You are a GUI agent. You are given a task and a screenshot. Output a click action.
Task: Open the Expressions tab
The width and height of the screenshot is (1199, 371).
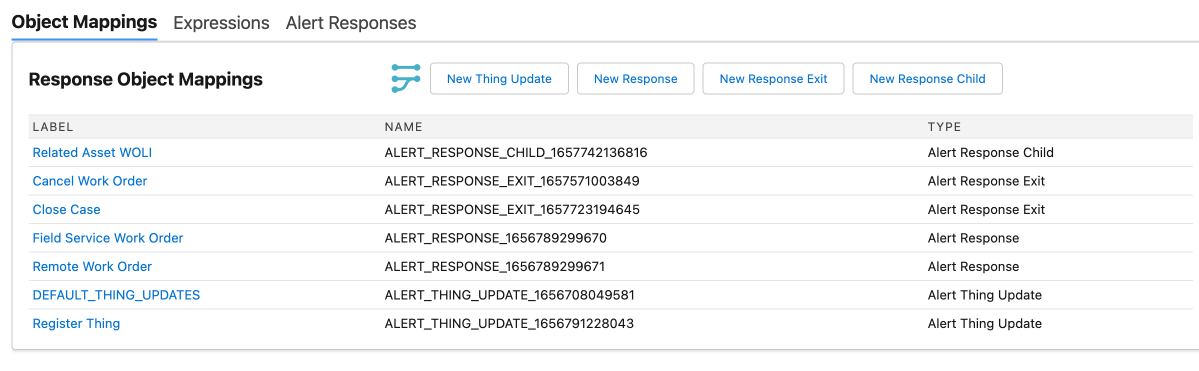pyautogui.click(x=221, y=23)
